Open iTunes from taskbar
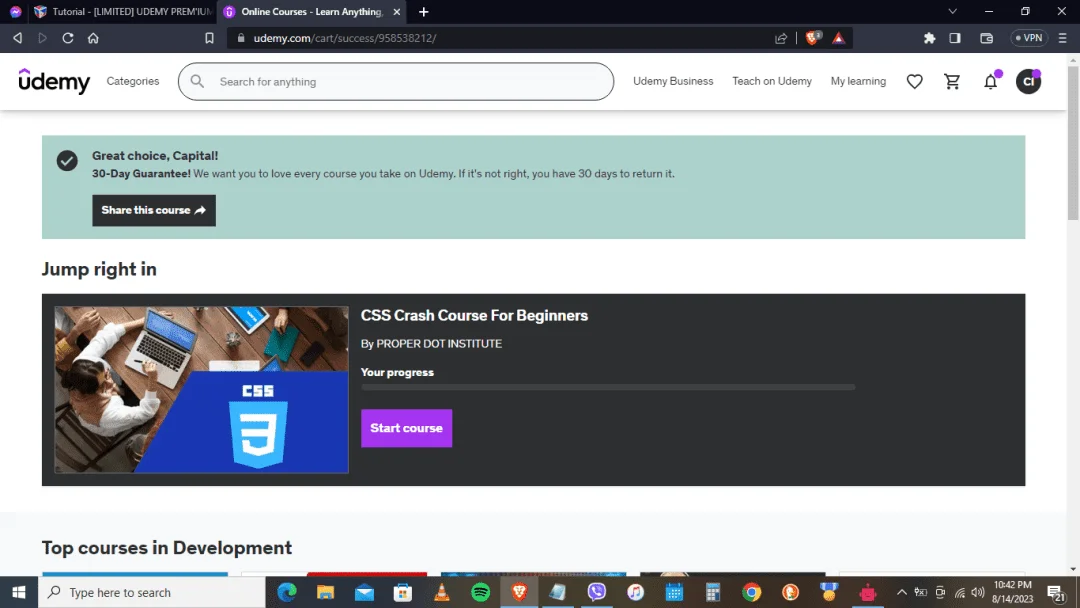The width and height of the screenshot is (1080, 608). click(x=635, y=592)
